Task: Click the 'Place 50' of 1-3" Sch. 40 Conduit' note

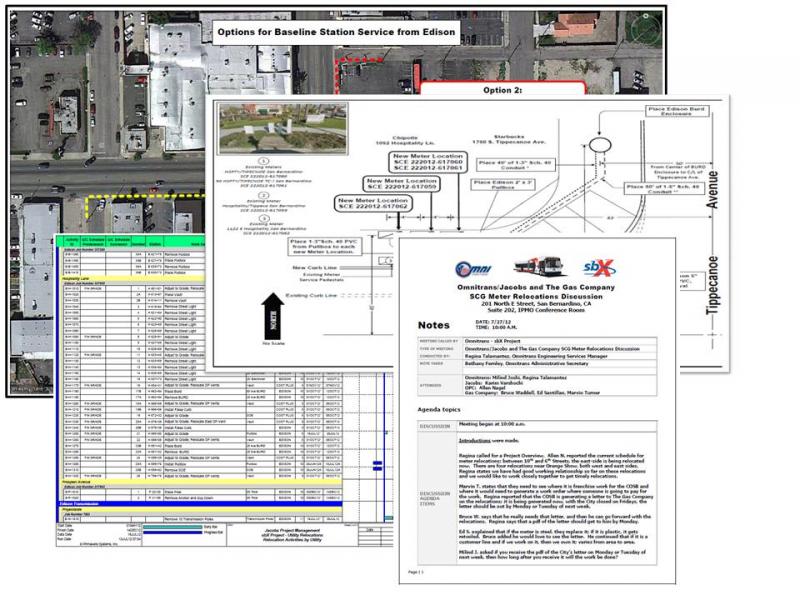Action: tap(663, 189)
